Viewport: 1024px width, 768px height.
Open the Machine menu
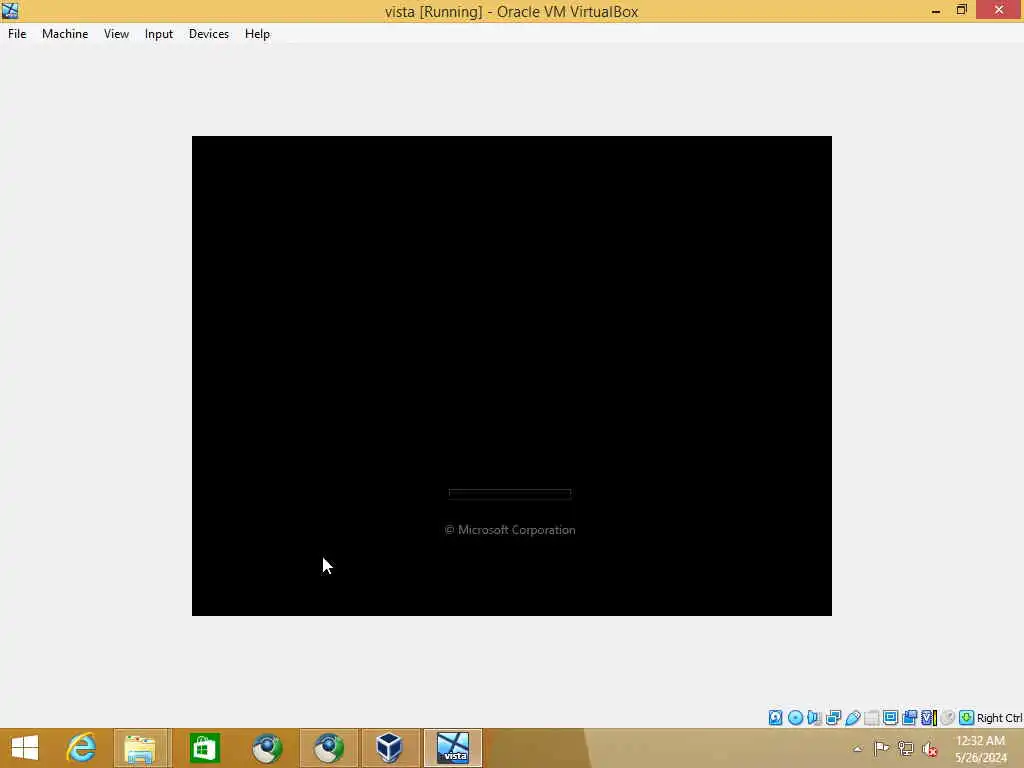[x=65, y=34]
